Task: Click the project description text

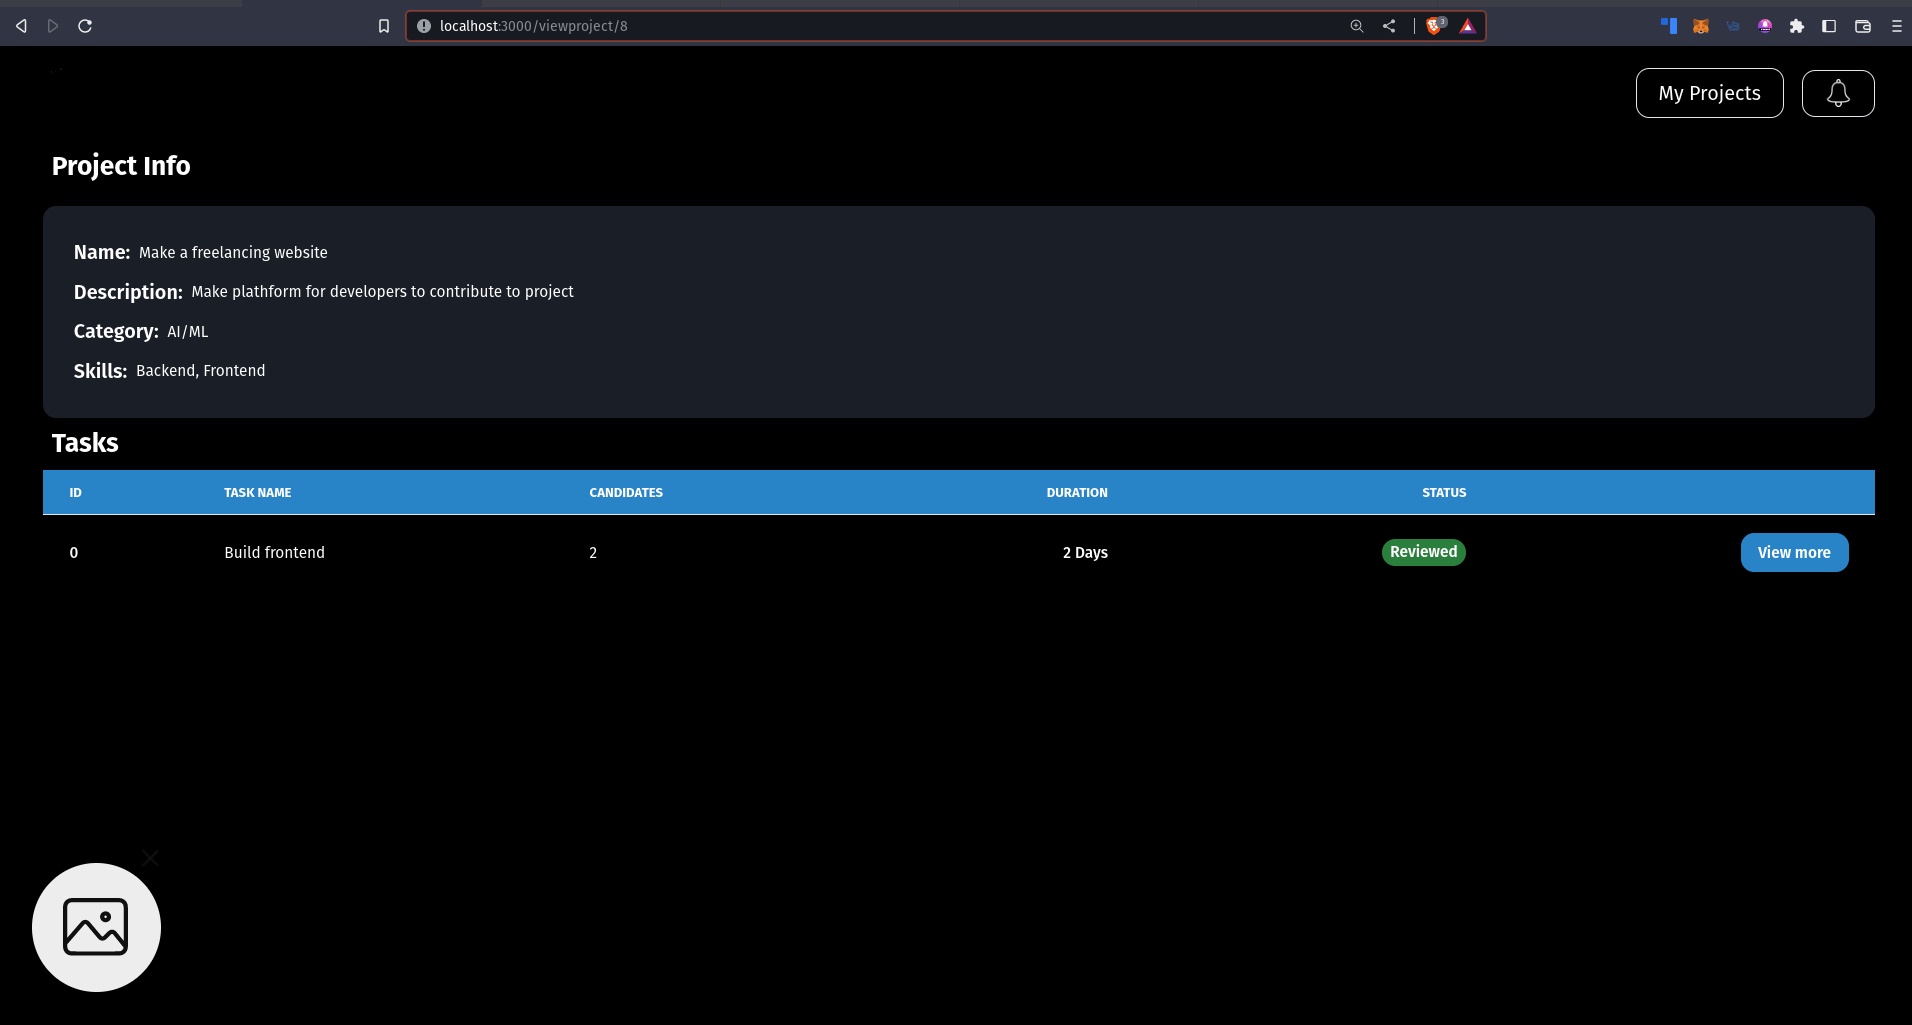Action: [382, 291]
